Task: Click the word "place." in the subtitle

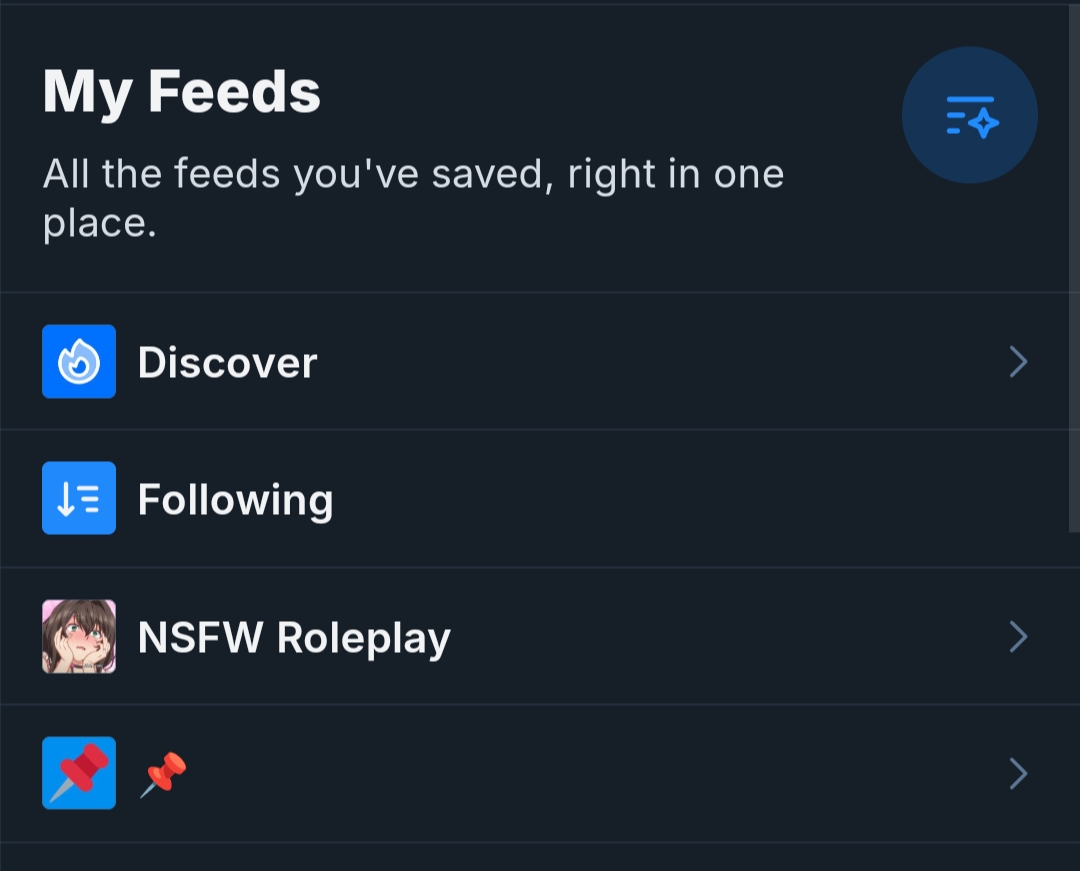Action: coord(99,223)
